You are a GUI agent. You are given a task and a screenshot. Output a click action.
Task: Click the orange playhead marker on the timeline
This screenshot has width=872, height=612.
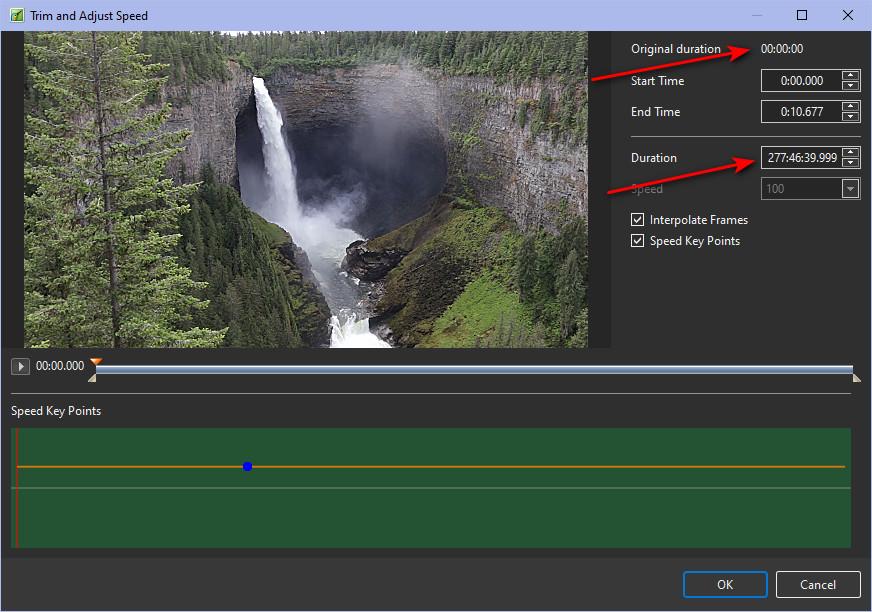click(x=96, y=362)
